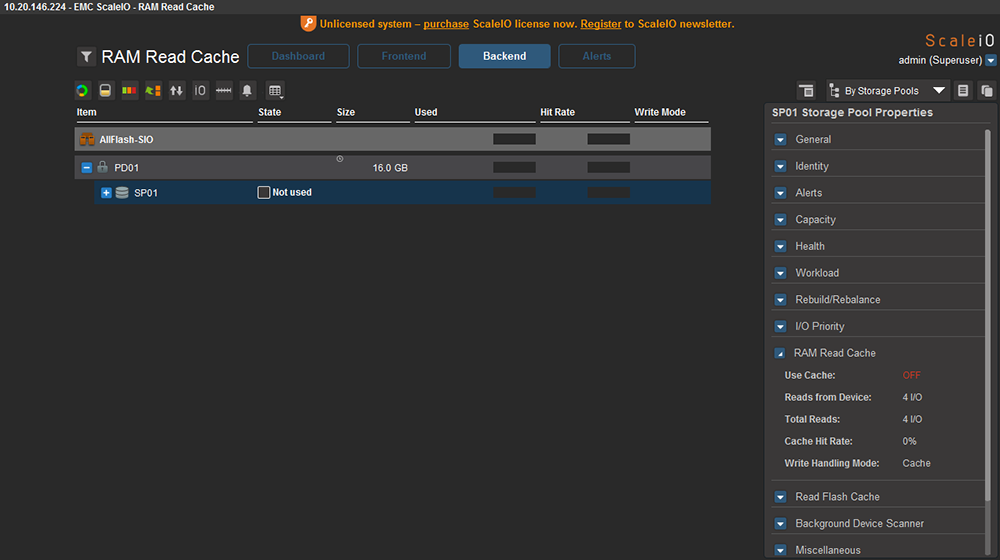Expand the I/O Priority properties section
1000x560 pixels.
tap(781, 327)
